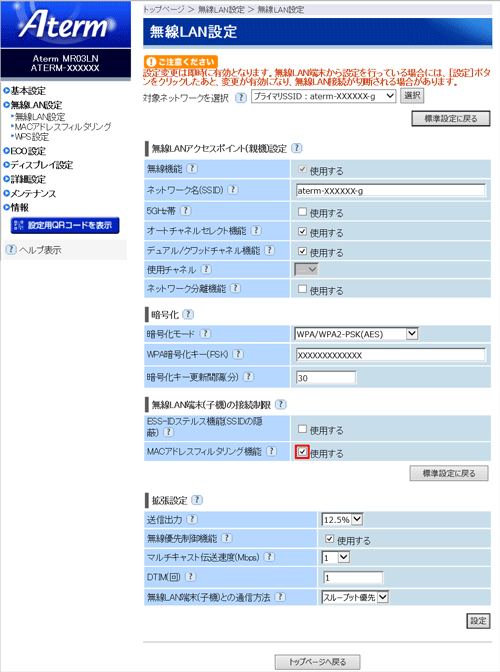Enable 5GHz帯 使用する checkbox
Viewport: 500px width, 672px height.
[302, 211]
